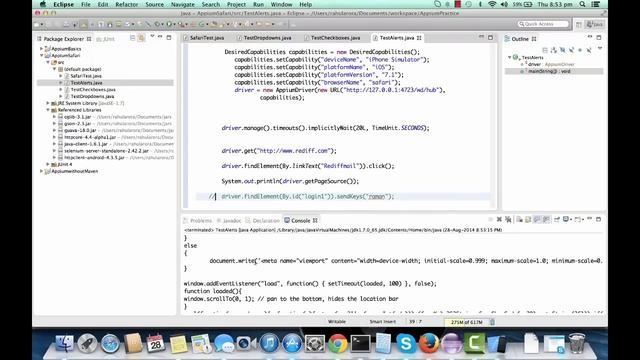Open Safari from the Dock

pyautogui.click(x=110, y=343)
